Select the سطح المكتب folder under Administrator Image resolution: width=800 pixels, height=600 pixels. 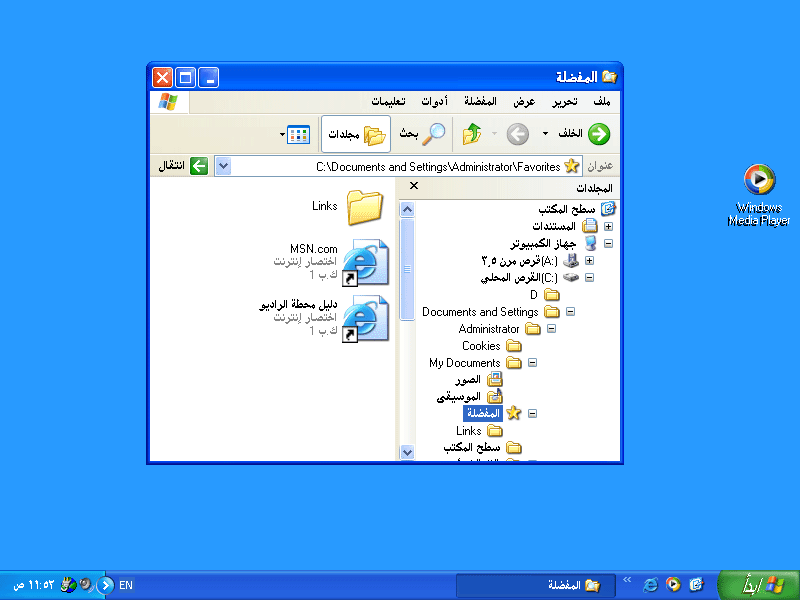[472, 447]
